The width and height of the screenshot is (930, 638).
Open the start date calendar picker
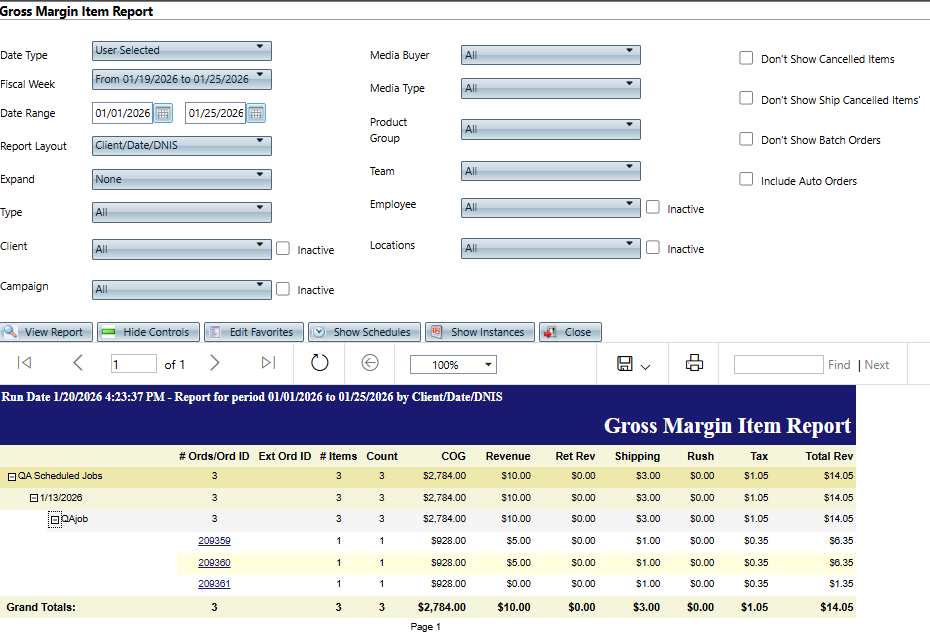(x=164, y=113)
